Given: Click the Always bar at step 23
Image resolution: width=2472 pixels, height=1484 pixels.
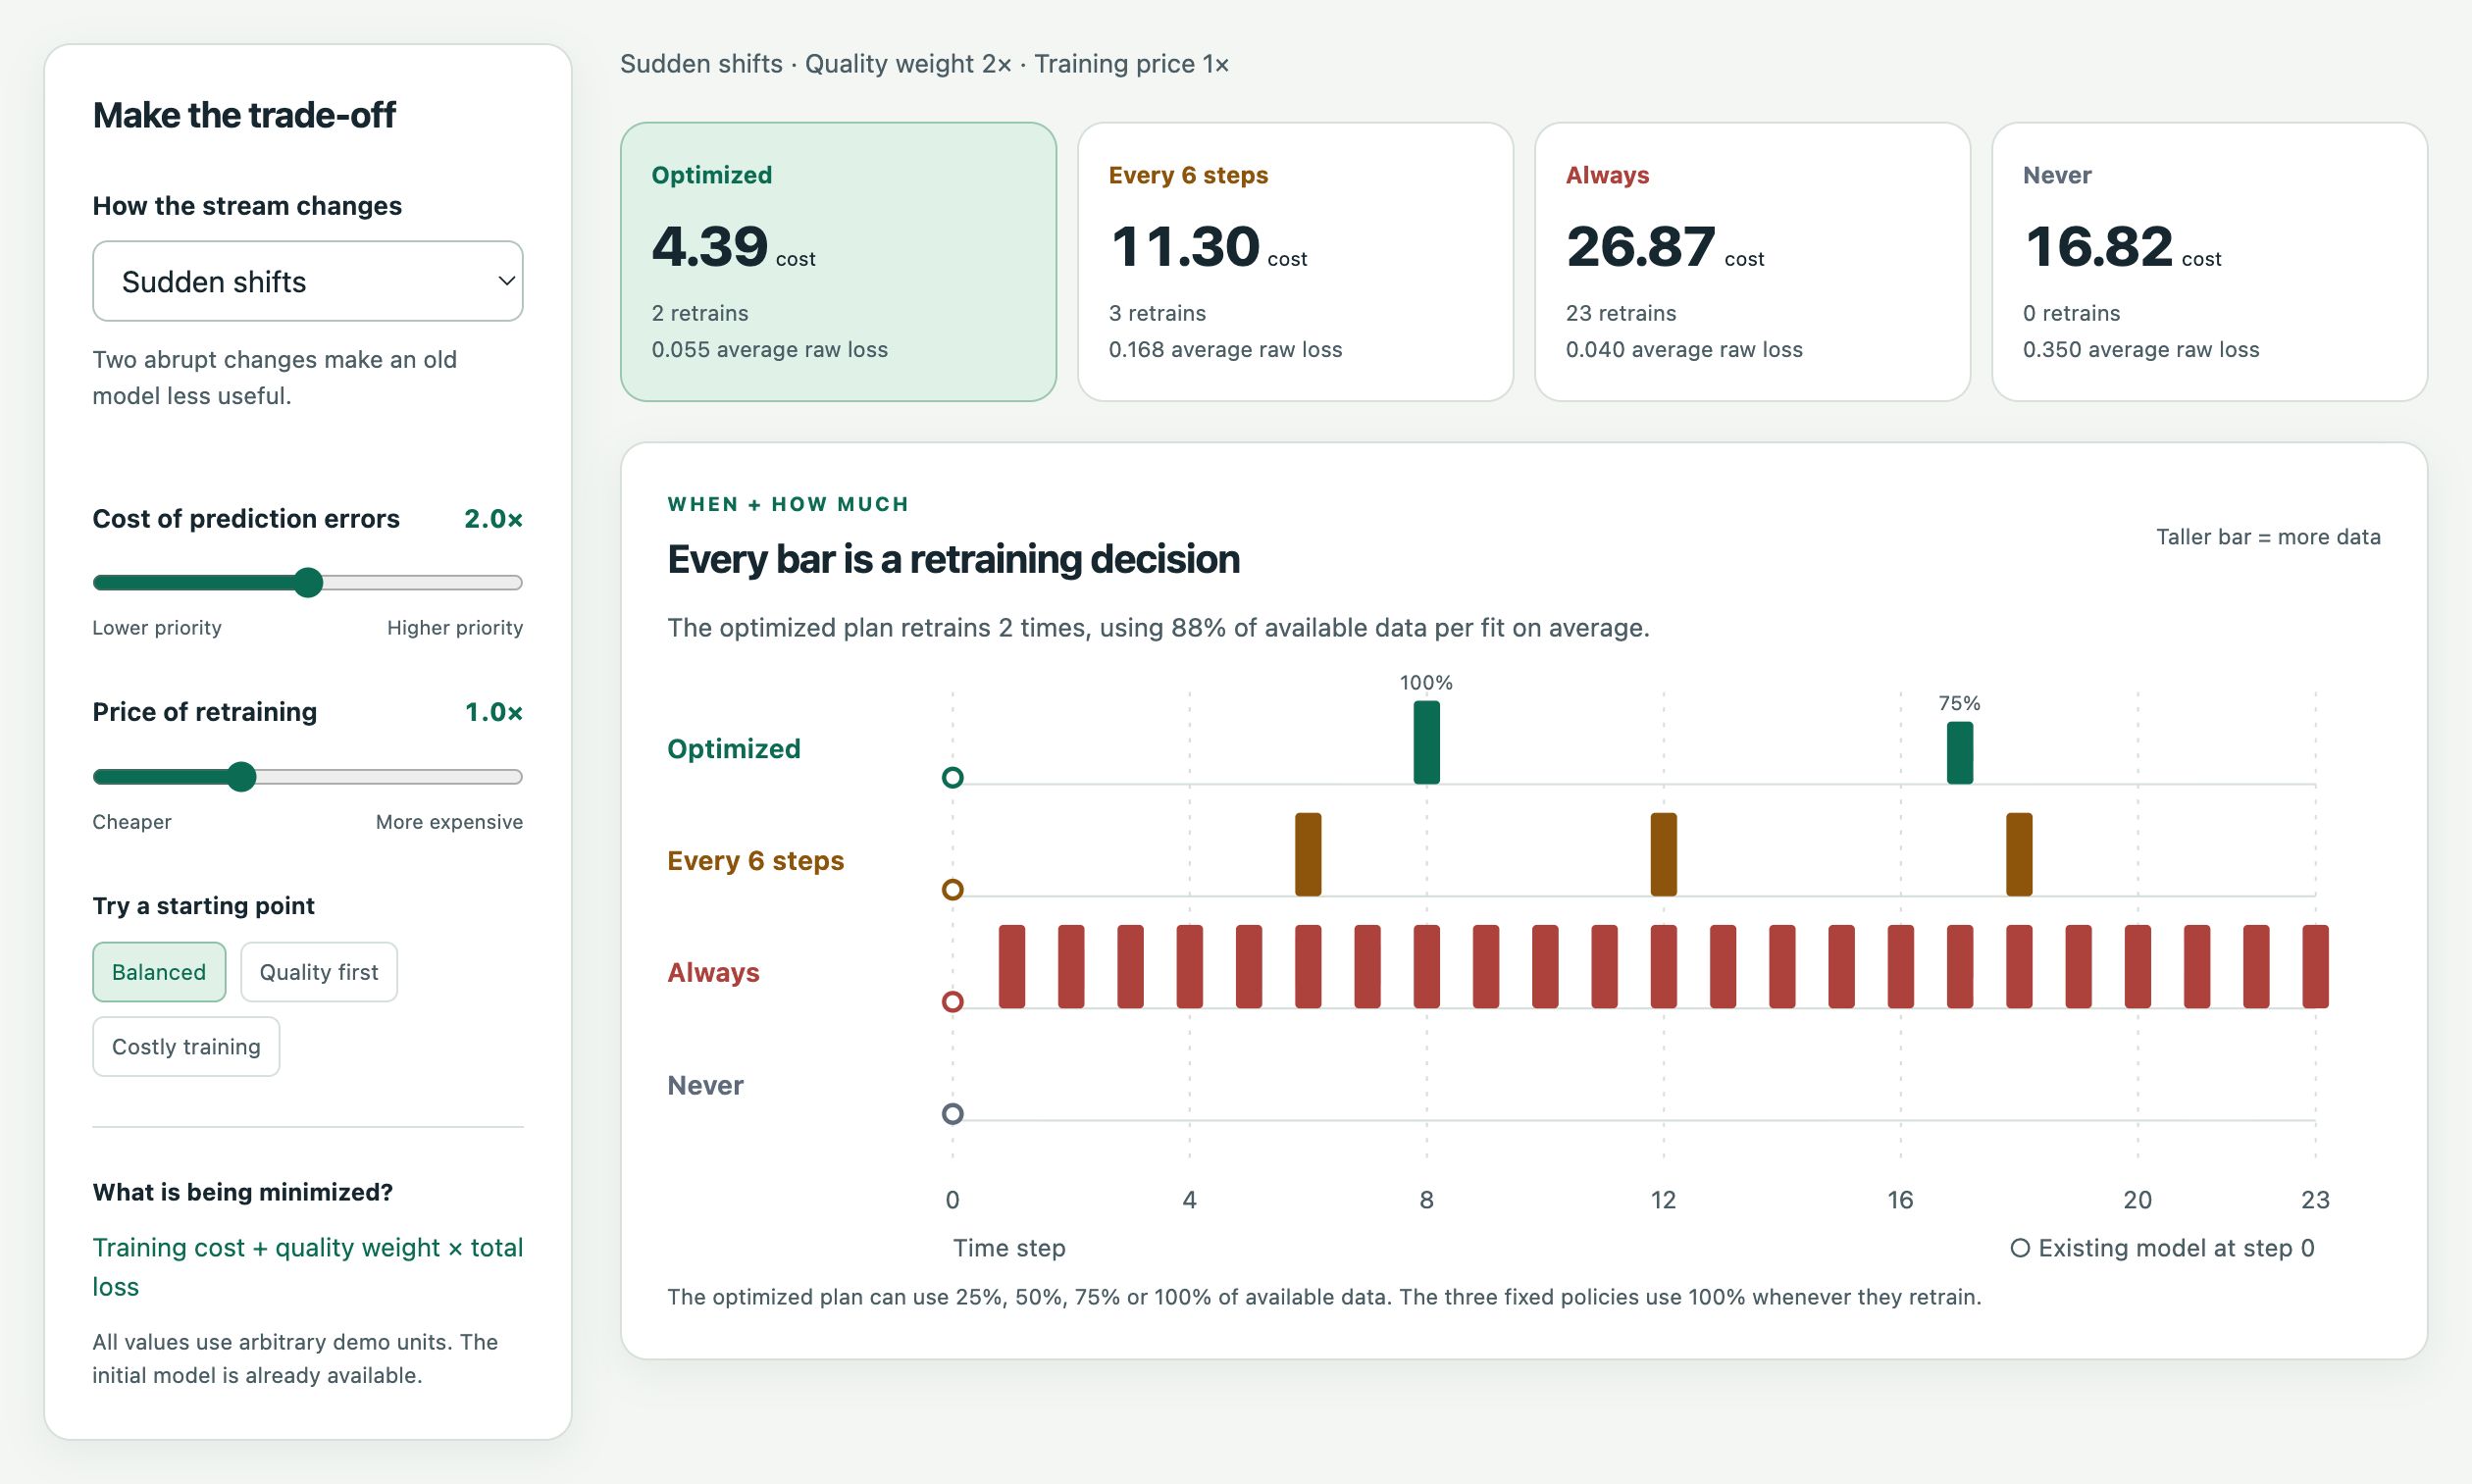Looking at the screenshot, I should pyautogui.click(x=2315, y=966).
